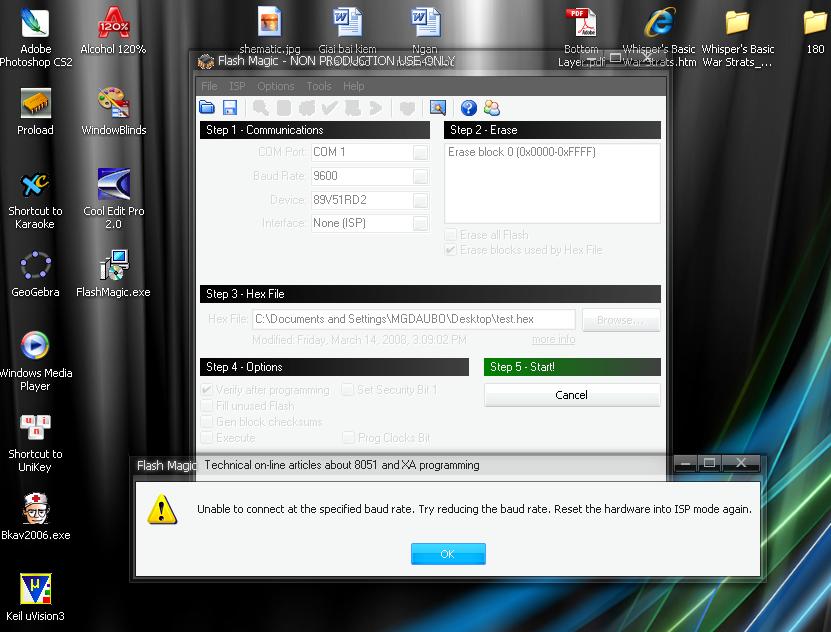This screenshot has width=831, height=632.
Task: Click the Cancel button under Step 5
Action: click(x=572, y=395)
